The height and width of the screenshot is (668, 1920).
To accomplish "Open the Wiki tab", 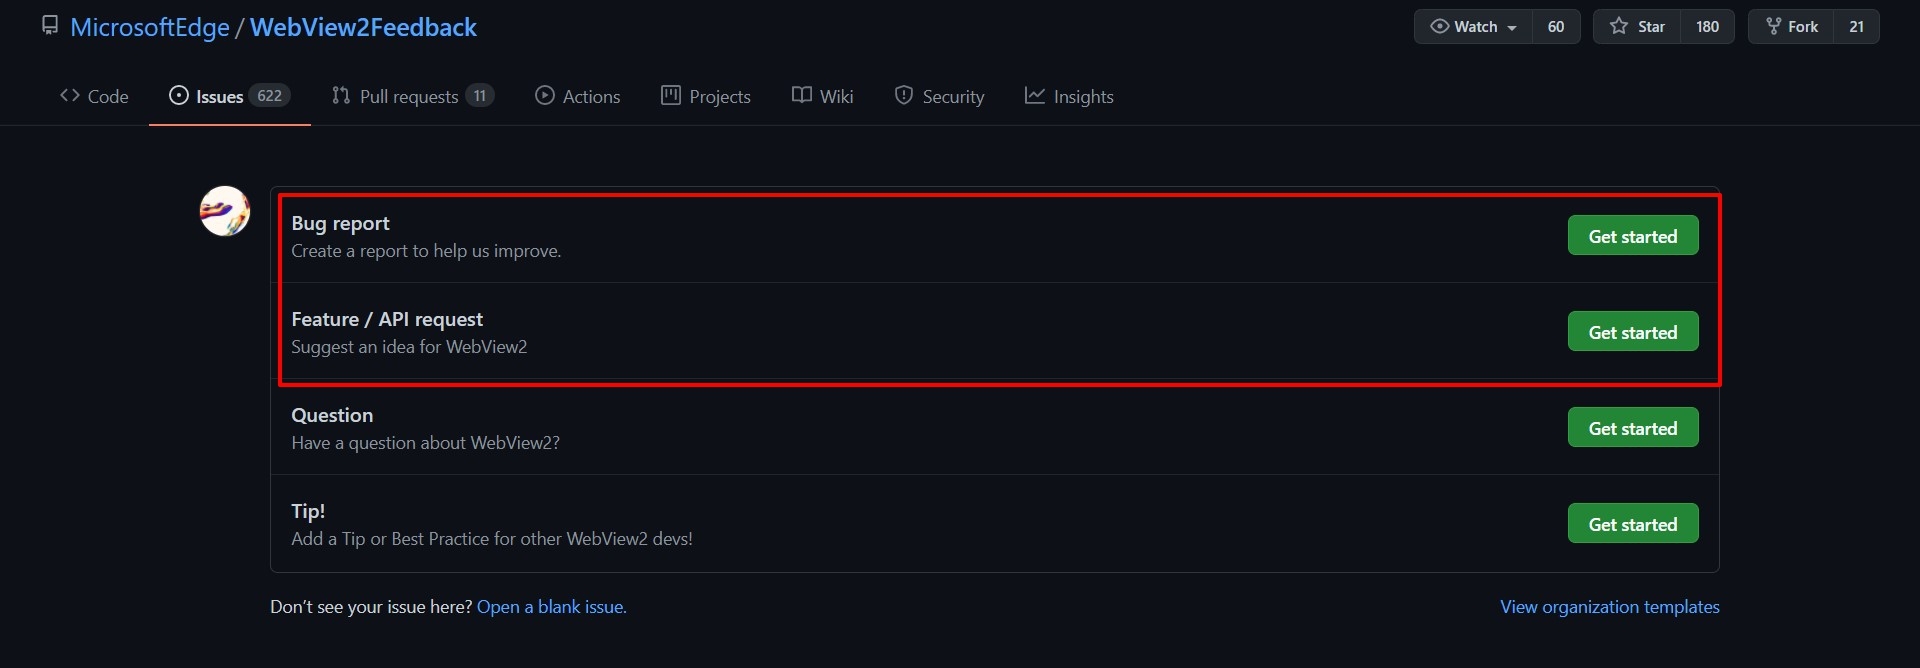I will (823, 96).
